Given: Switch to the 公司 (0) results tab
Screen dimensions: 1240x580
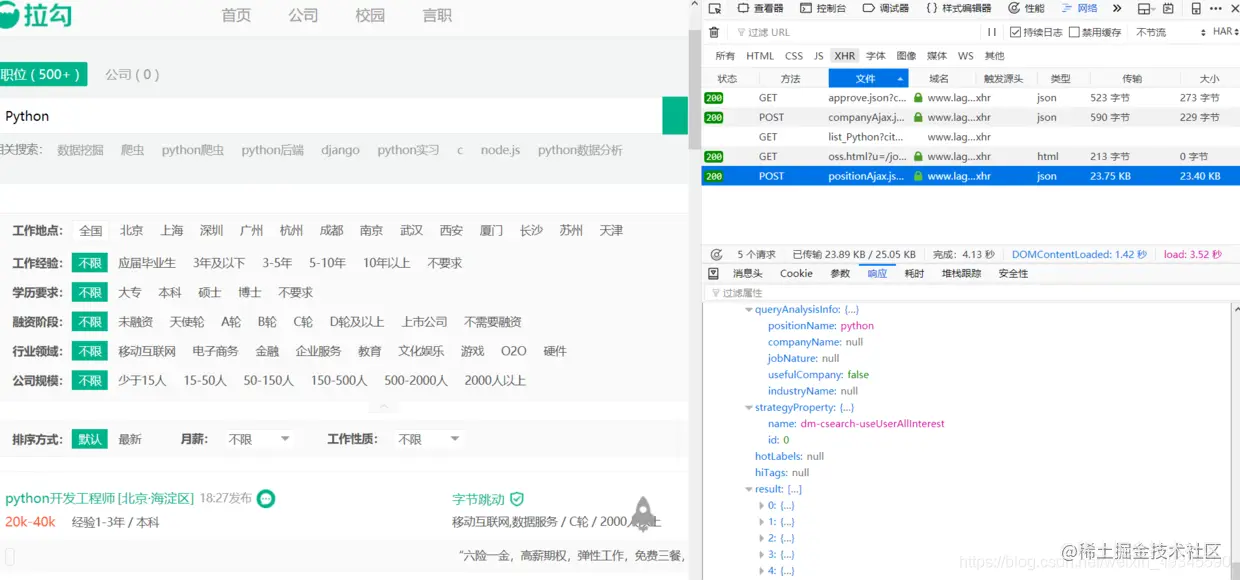Looking at the screenshot, I should [132, 74].
